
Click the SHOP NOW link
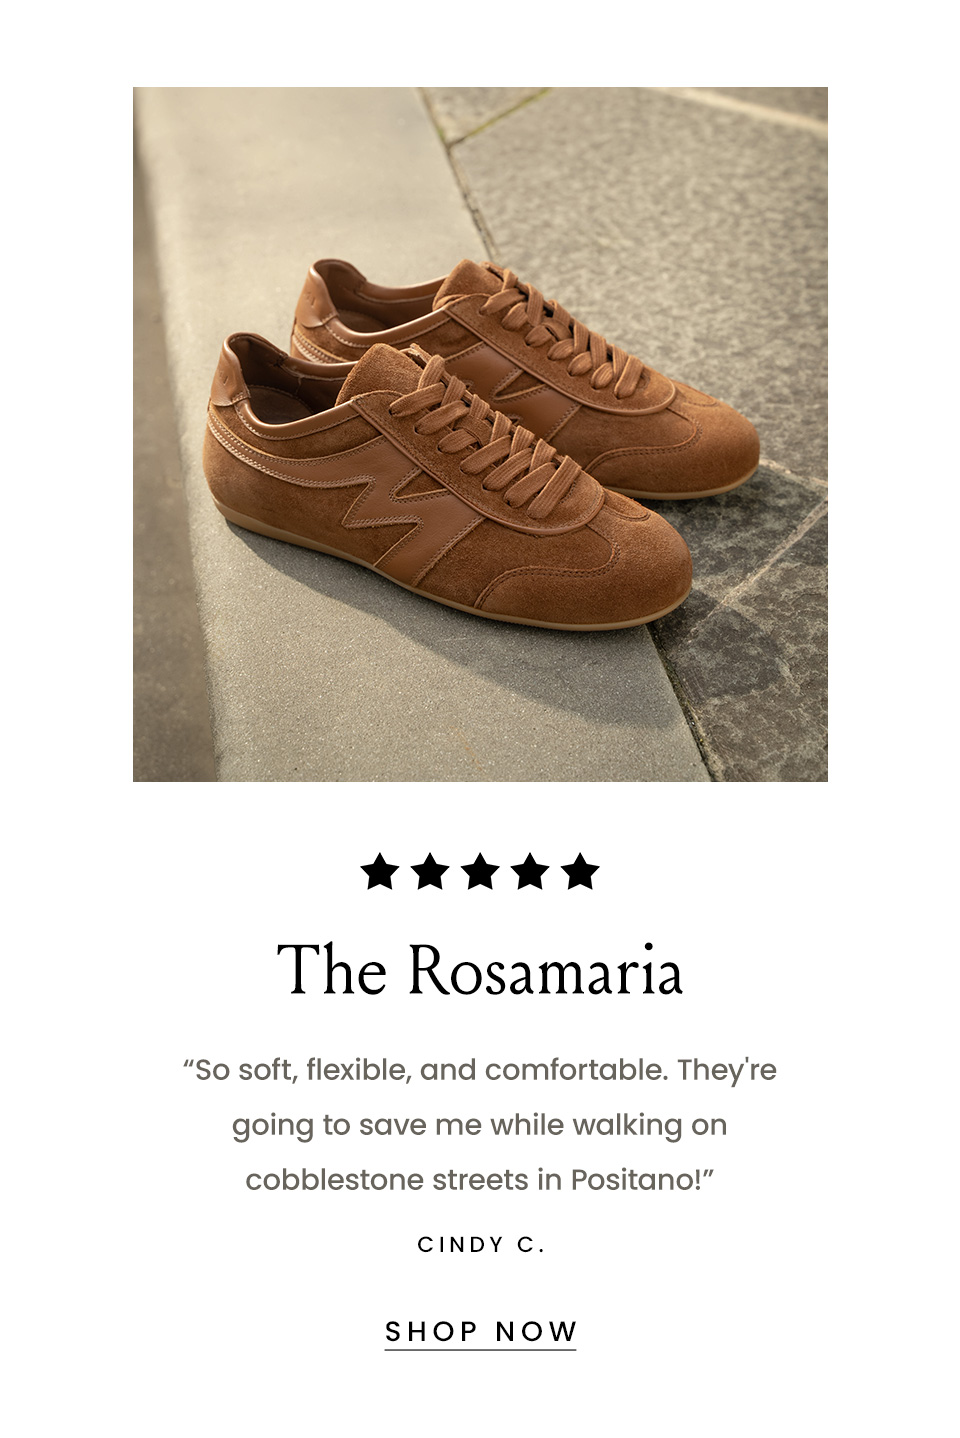[480, 1330]
